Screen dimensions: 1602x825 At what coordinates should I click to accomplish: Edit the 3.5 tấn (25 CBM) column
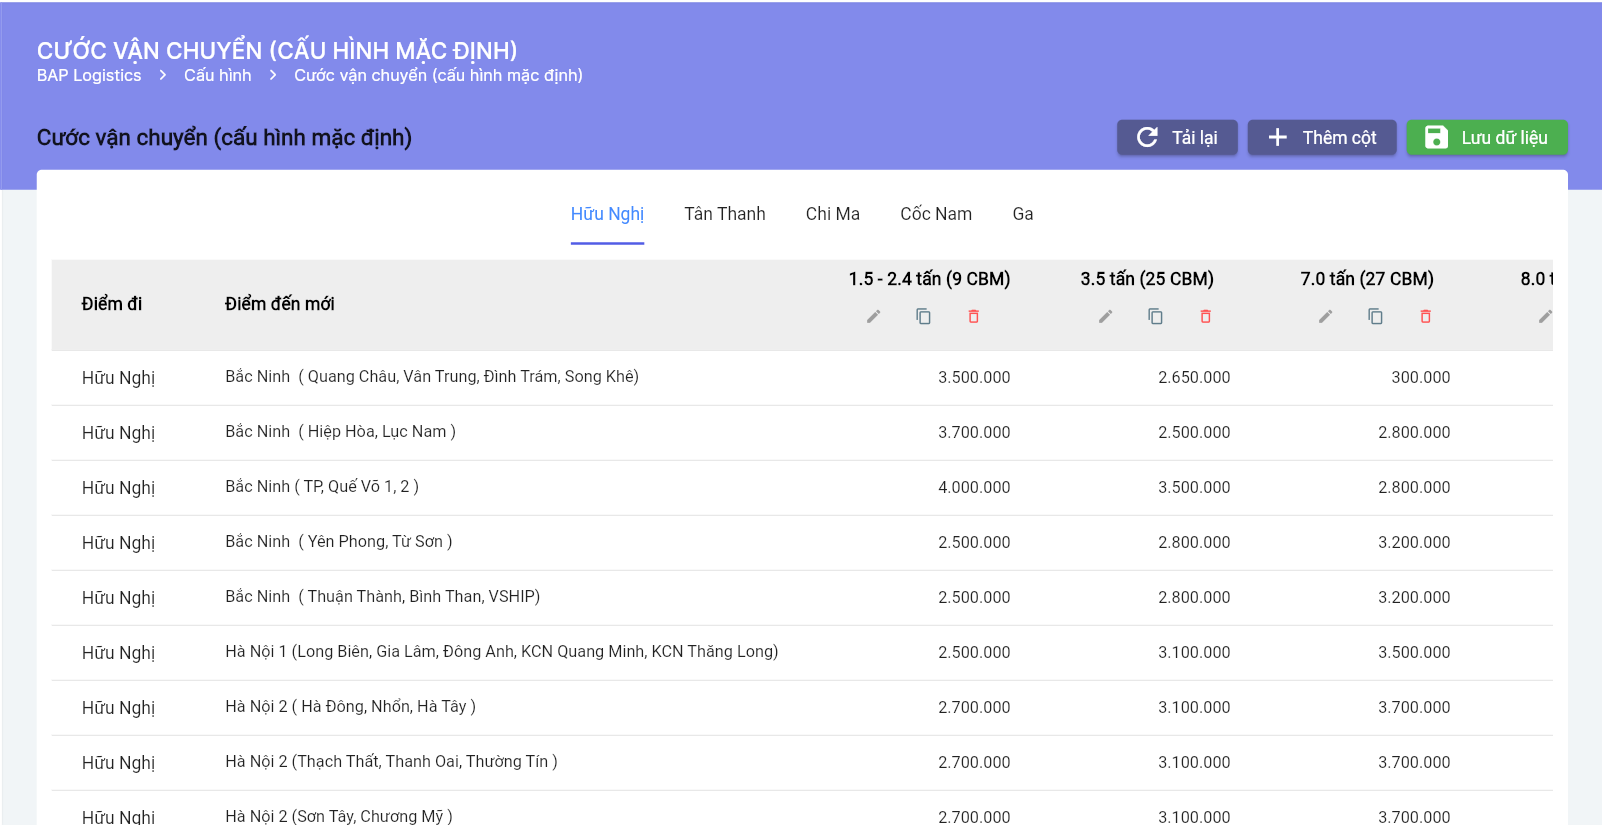(x=1105, y=317)
